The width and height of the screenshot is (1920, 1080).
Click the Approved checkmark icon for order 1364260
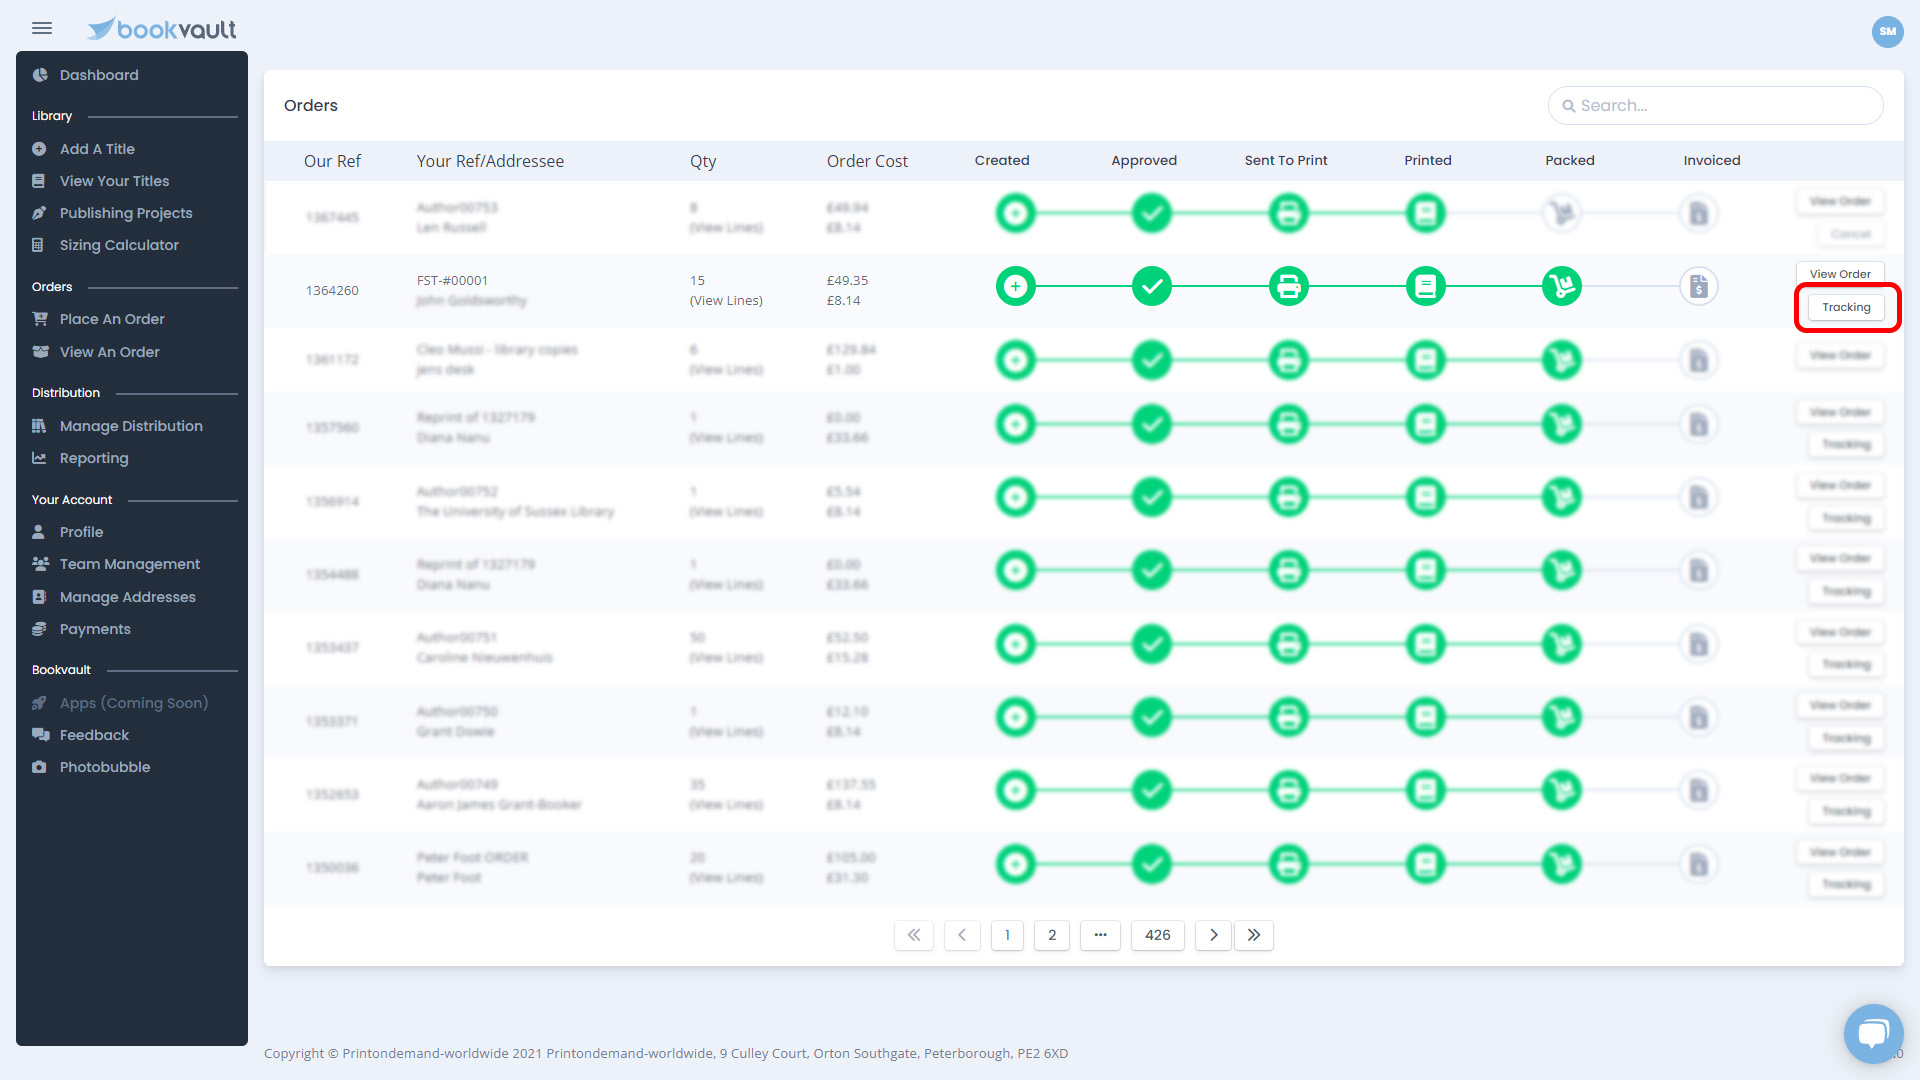point(1152,287)
